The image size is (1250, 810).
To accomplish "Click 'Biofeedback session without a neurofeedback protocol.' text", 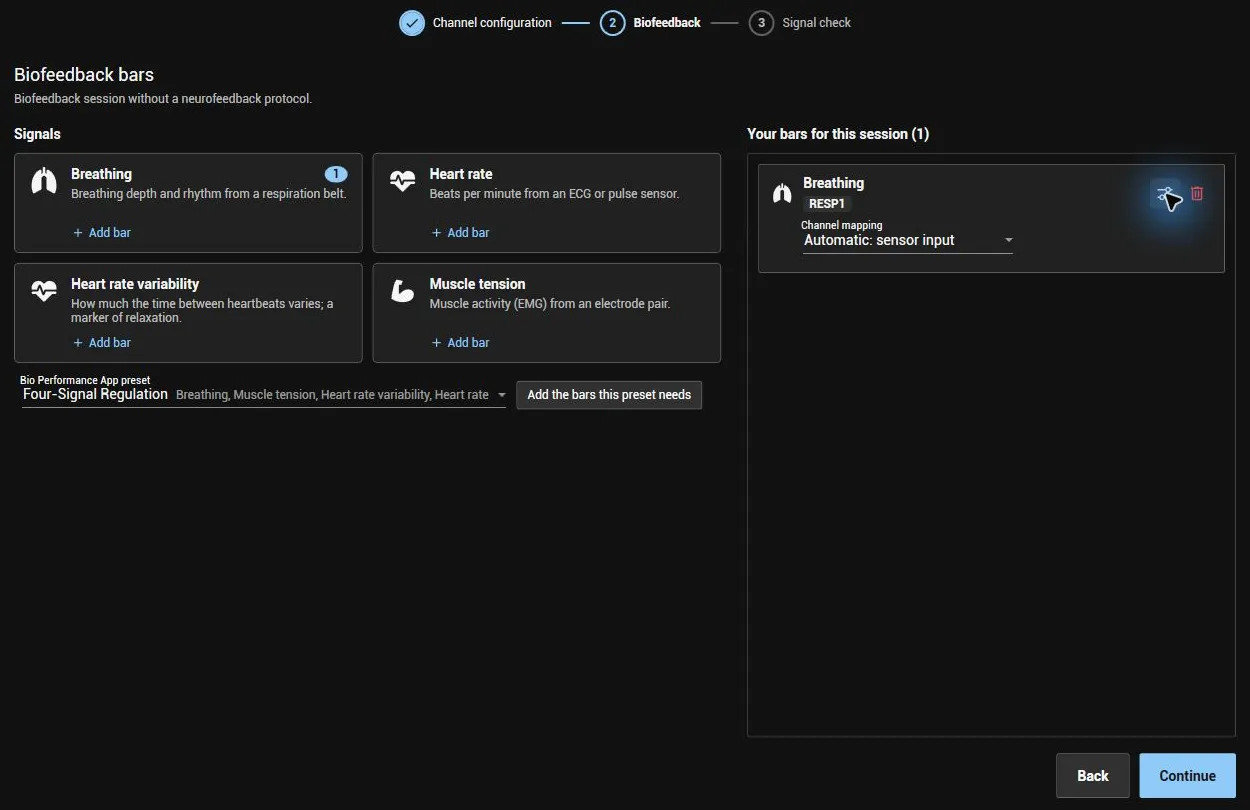I will [x=163, y=99].
